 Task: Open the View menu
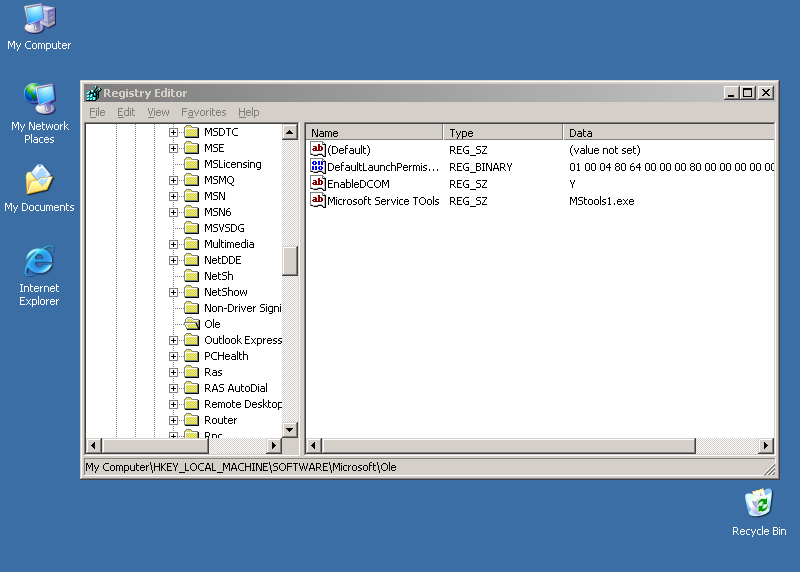click(x=158, y=112)
